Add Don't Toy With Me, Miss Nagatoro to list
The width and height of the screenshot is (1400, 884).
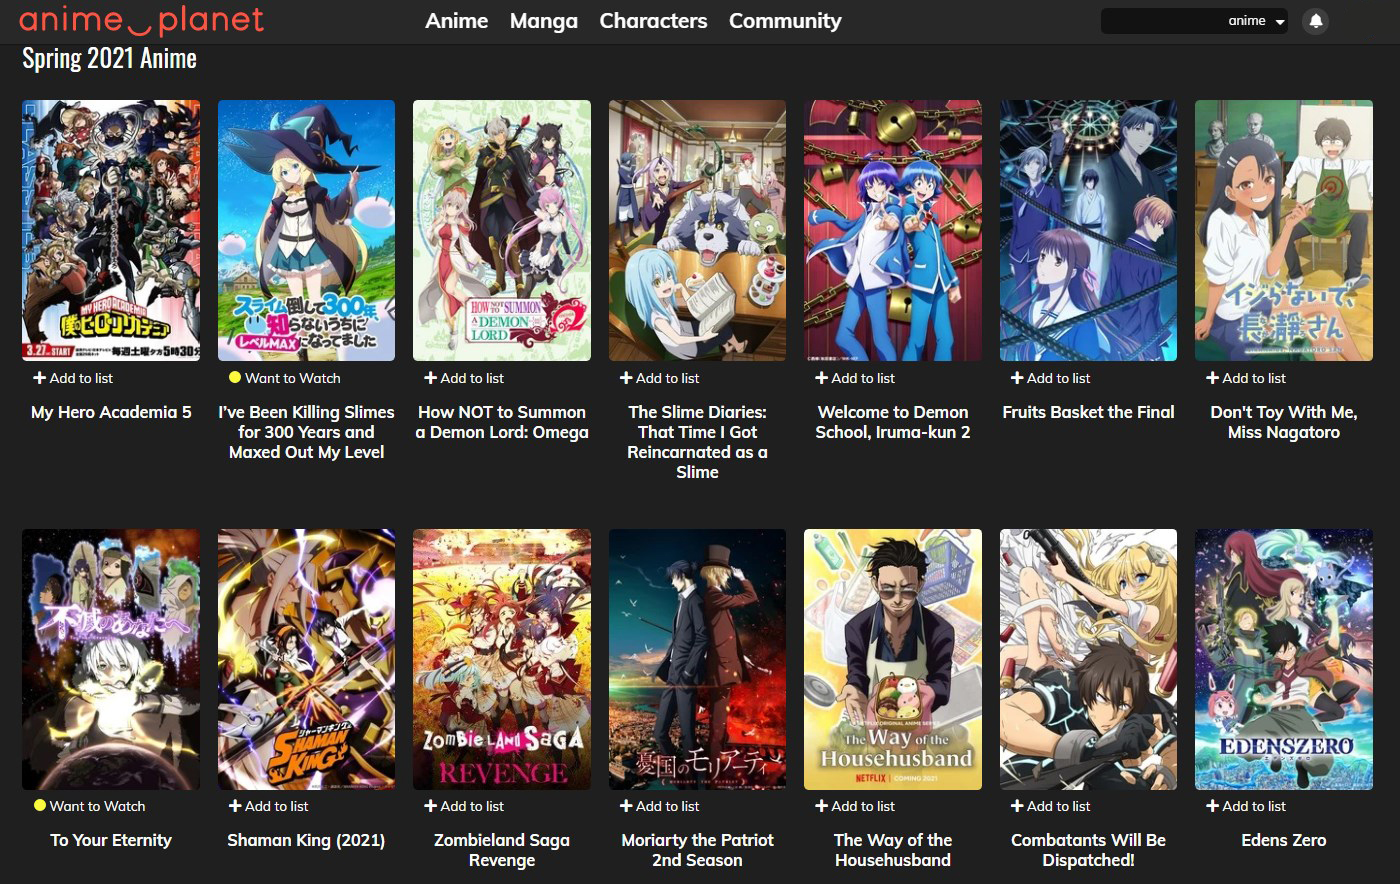(1246, 378)
